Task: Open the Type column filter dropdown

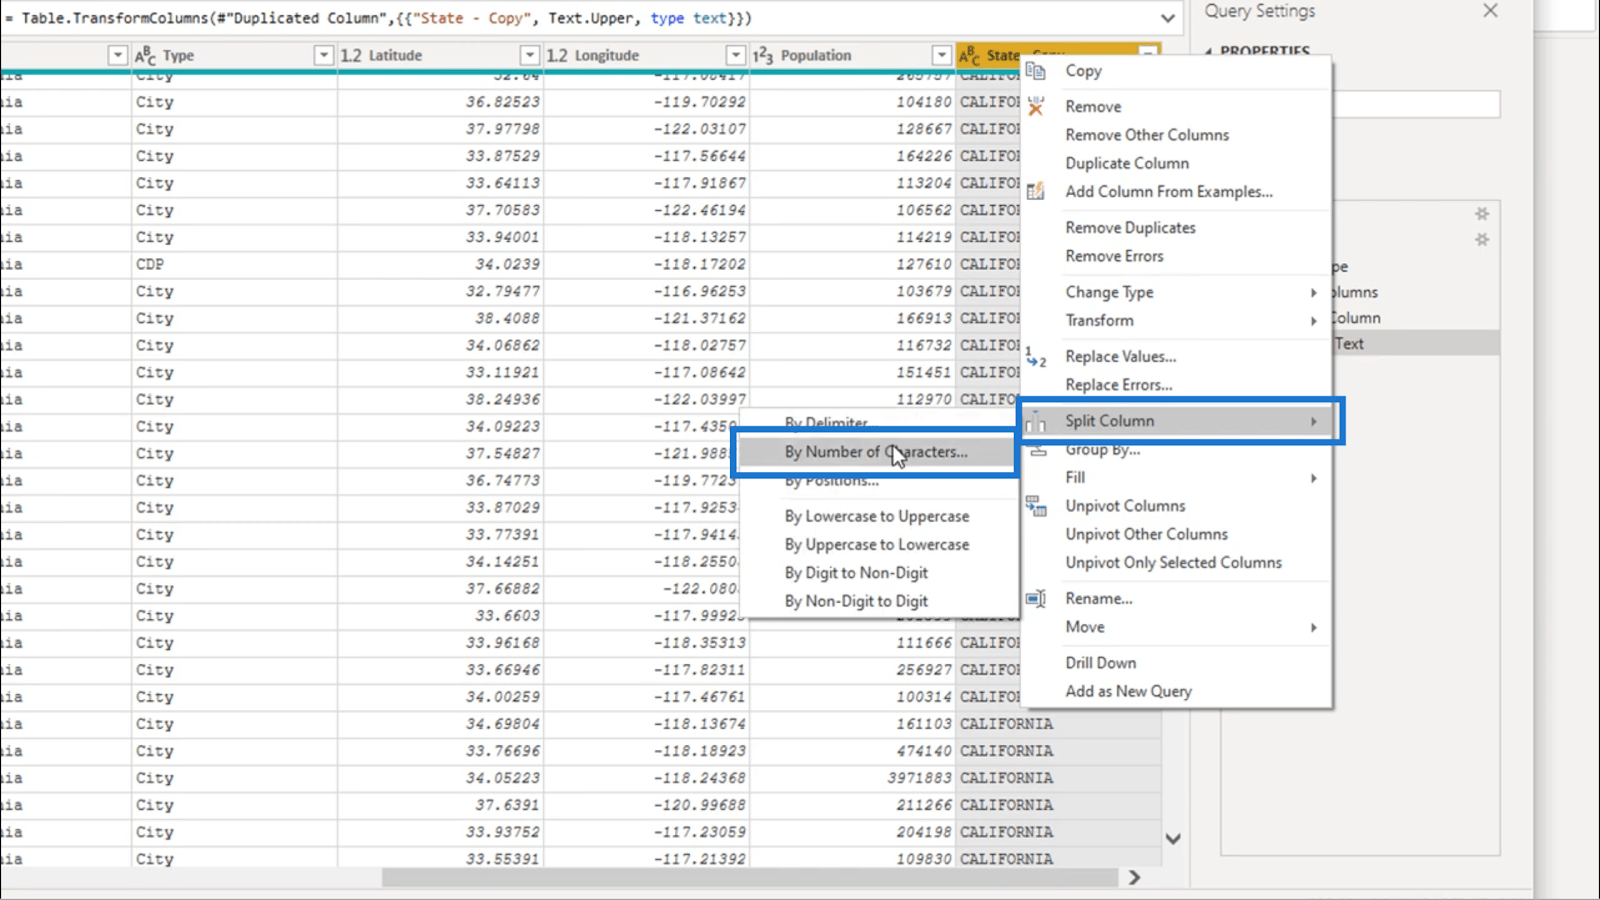Action: click(323, 55)
